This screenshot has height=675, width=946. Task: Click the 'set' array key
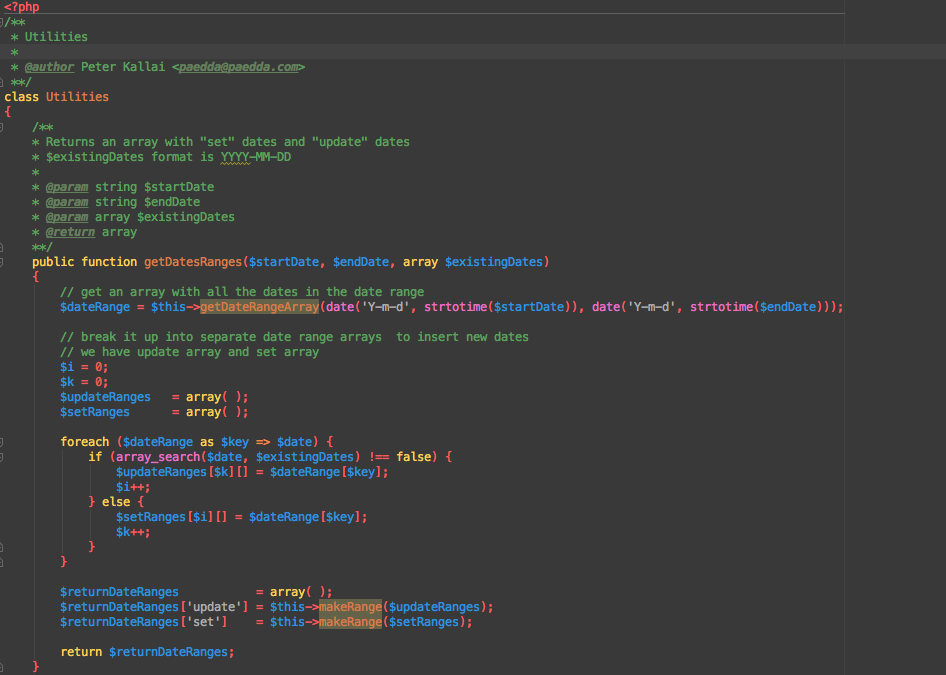coord(203,622)
